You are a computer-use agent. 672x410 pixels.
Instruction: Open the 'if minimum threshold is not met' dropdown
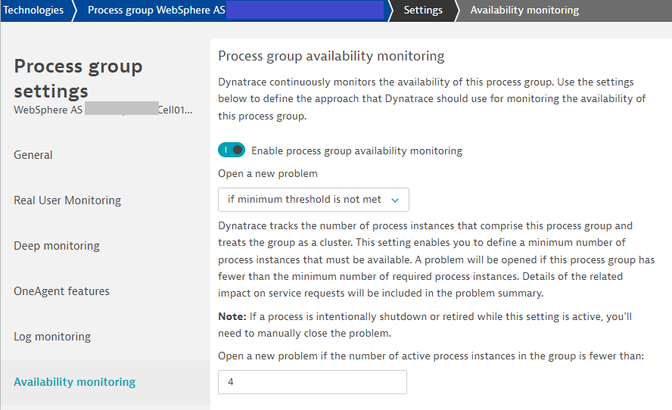pyautogui.click(x=313, y=200)
